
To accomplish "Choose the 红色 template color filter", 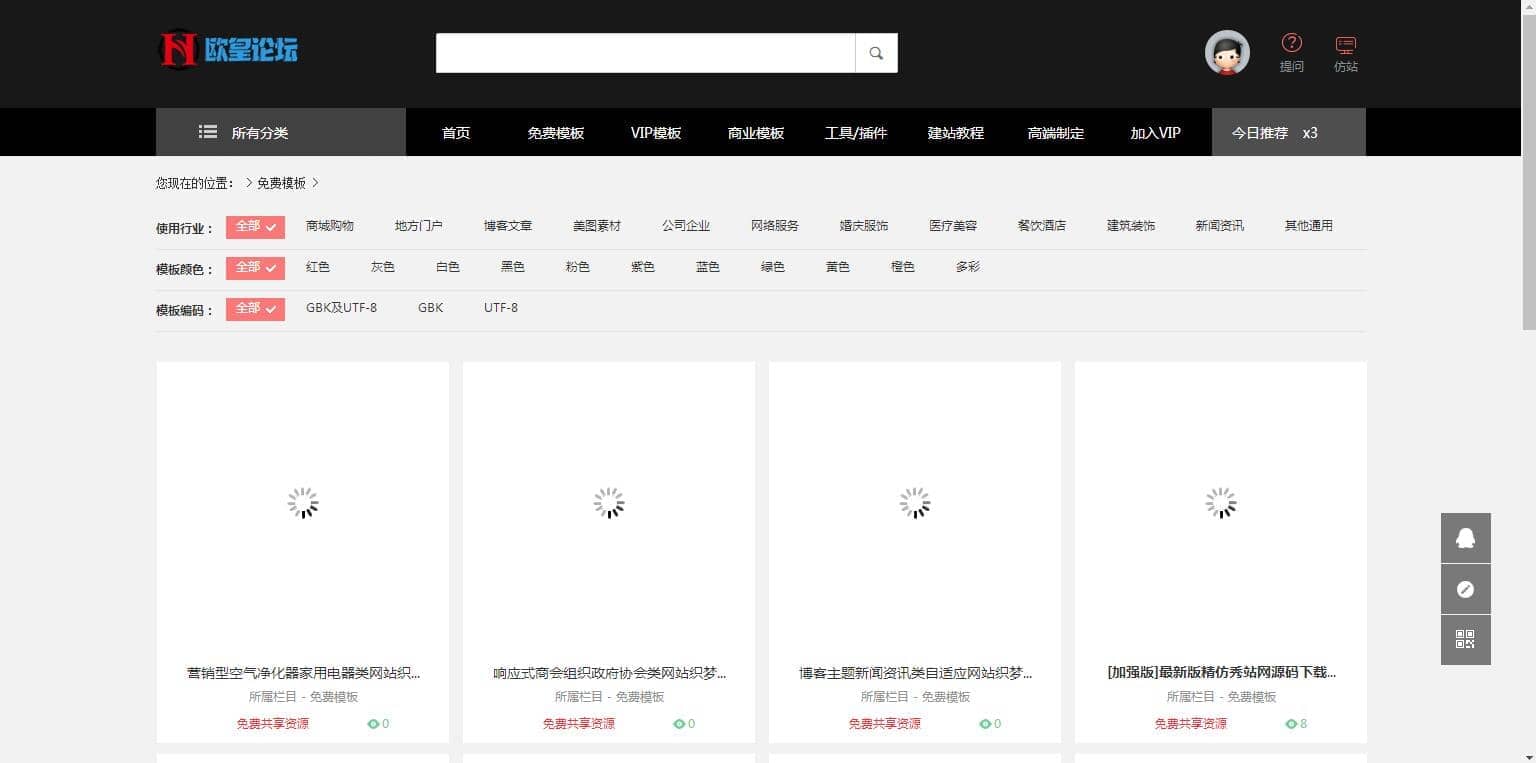I will tap(318, 267).
